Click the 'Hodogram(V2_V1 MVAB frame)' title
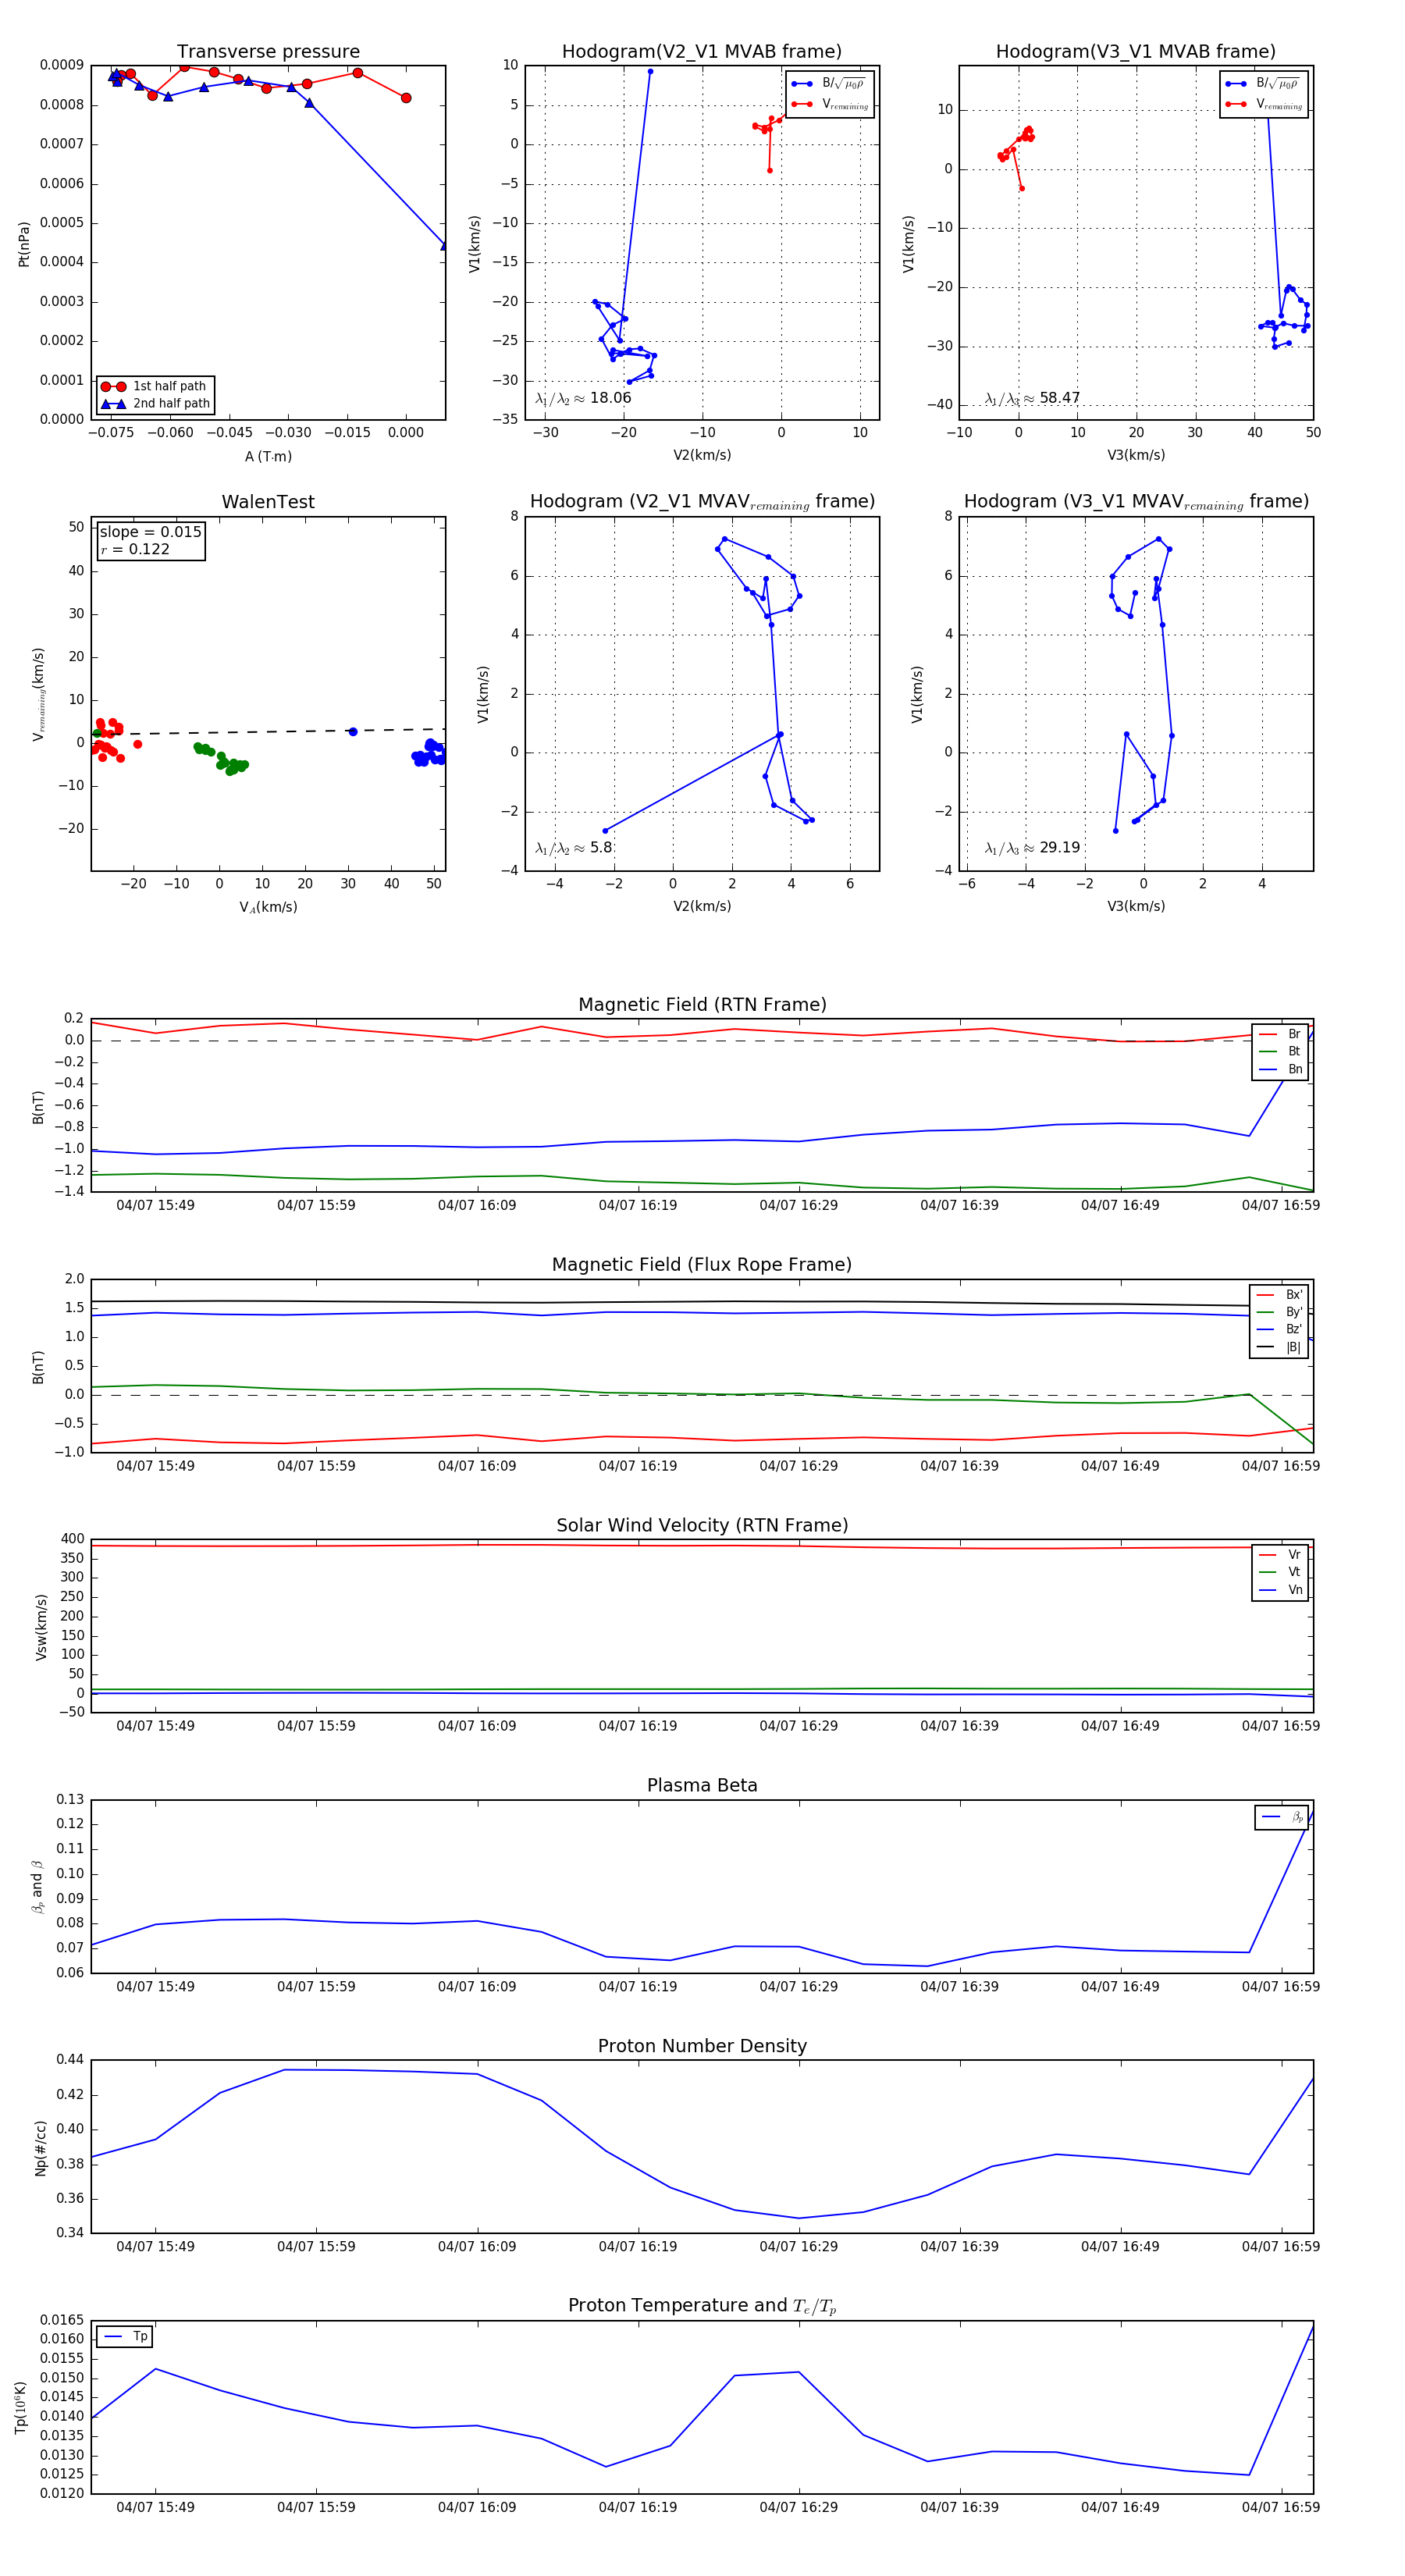 [x=702, y=52]
